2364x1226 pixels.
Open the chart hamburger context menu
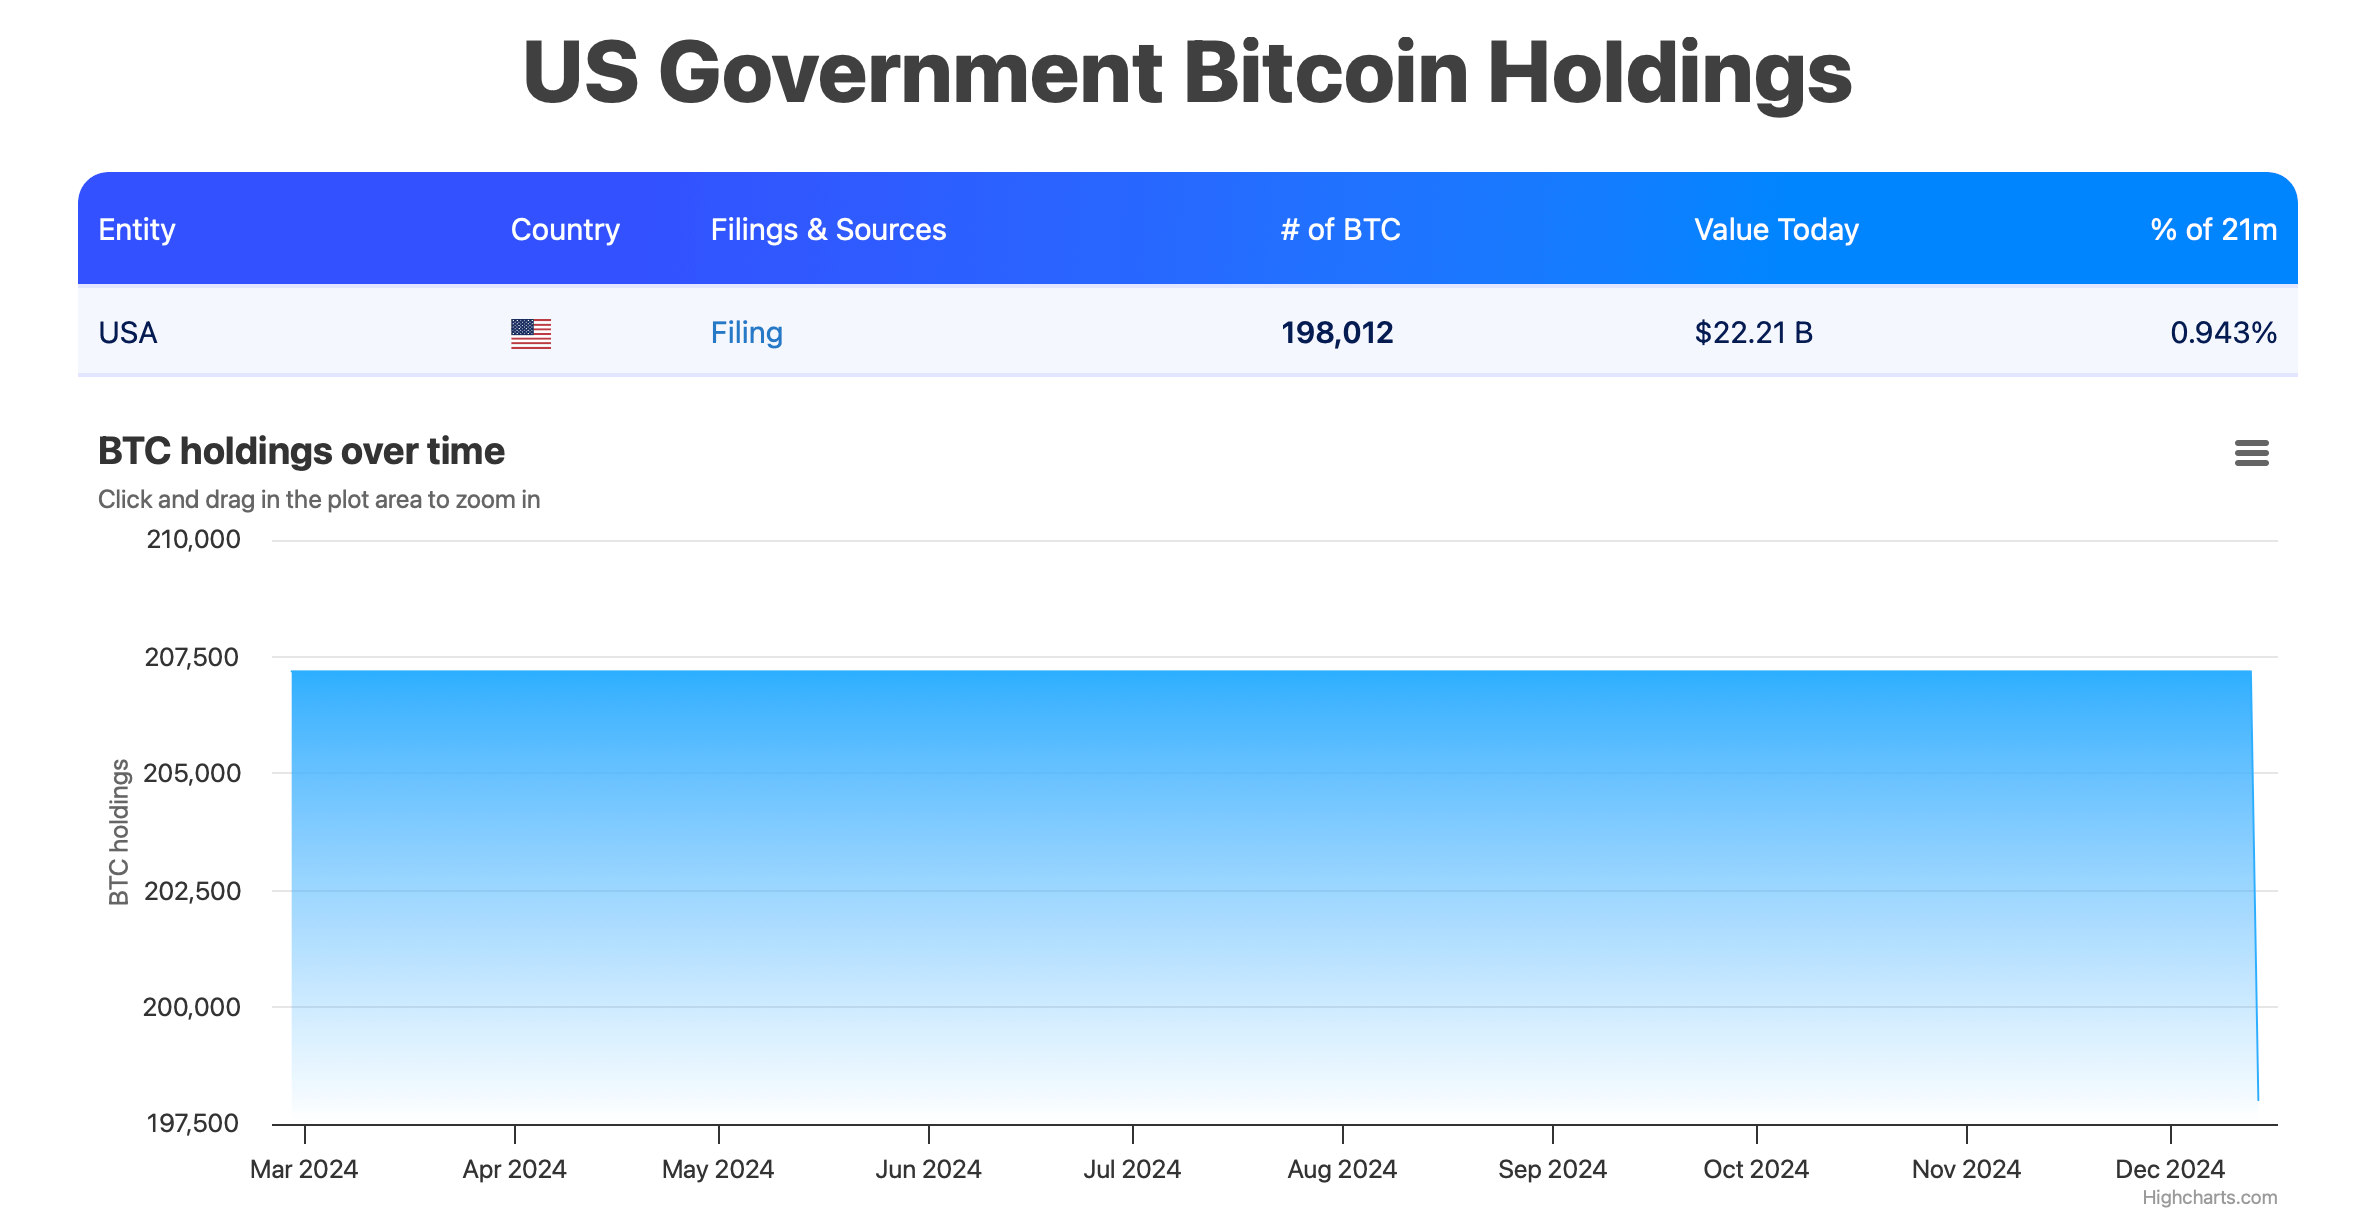click(2251, 453)
